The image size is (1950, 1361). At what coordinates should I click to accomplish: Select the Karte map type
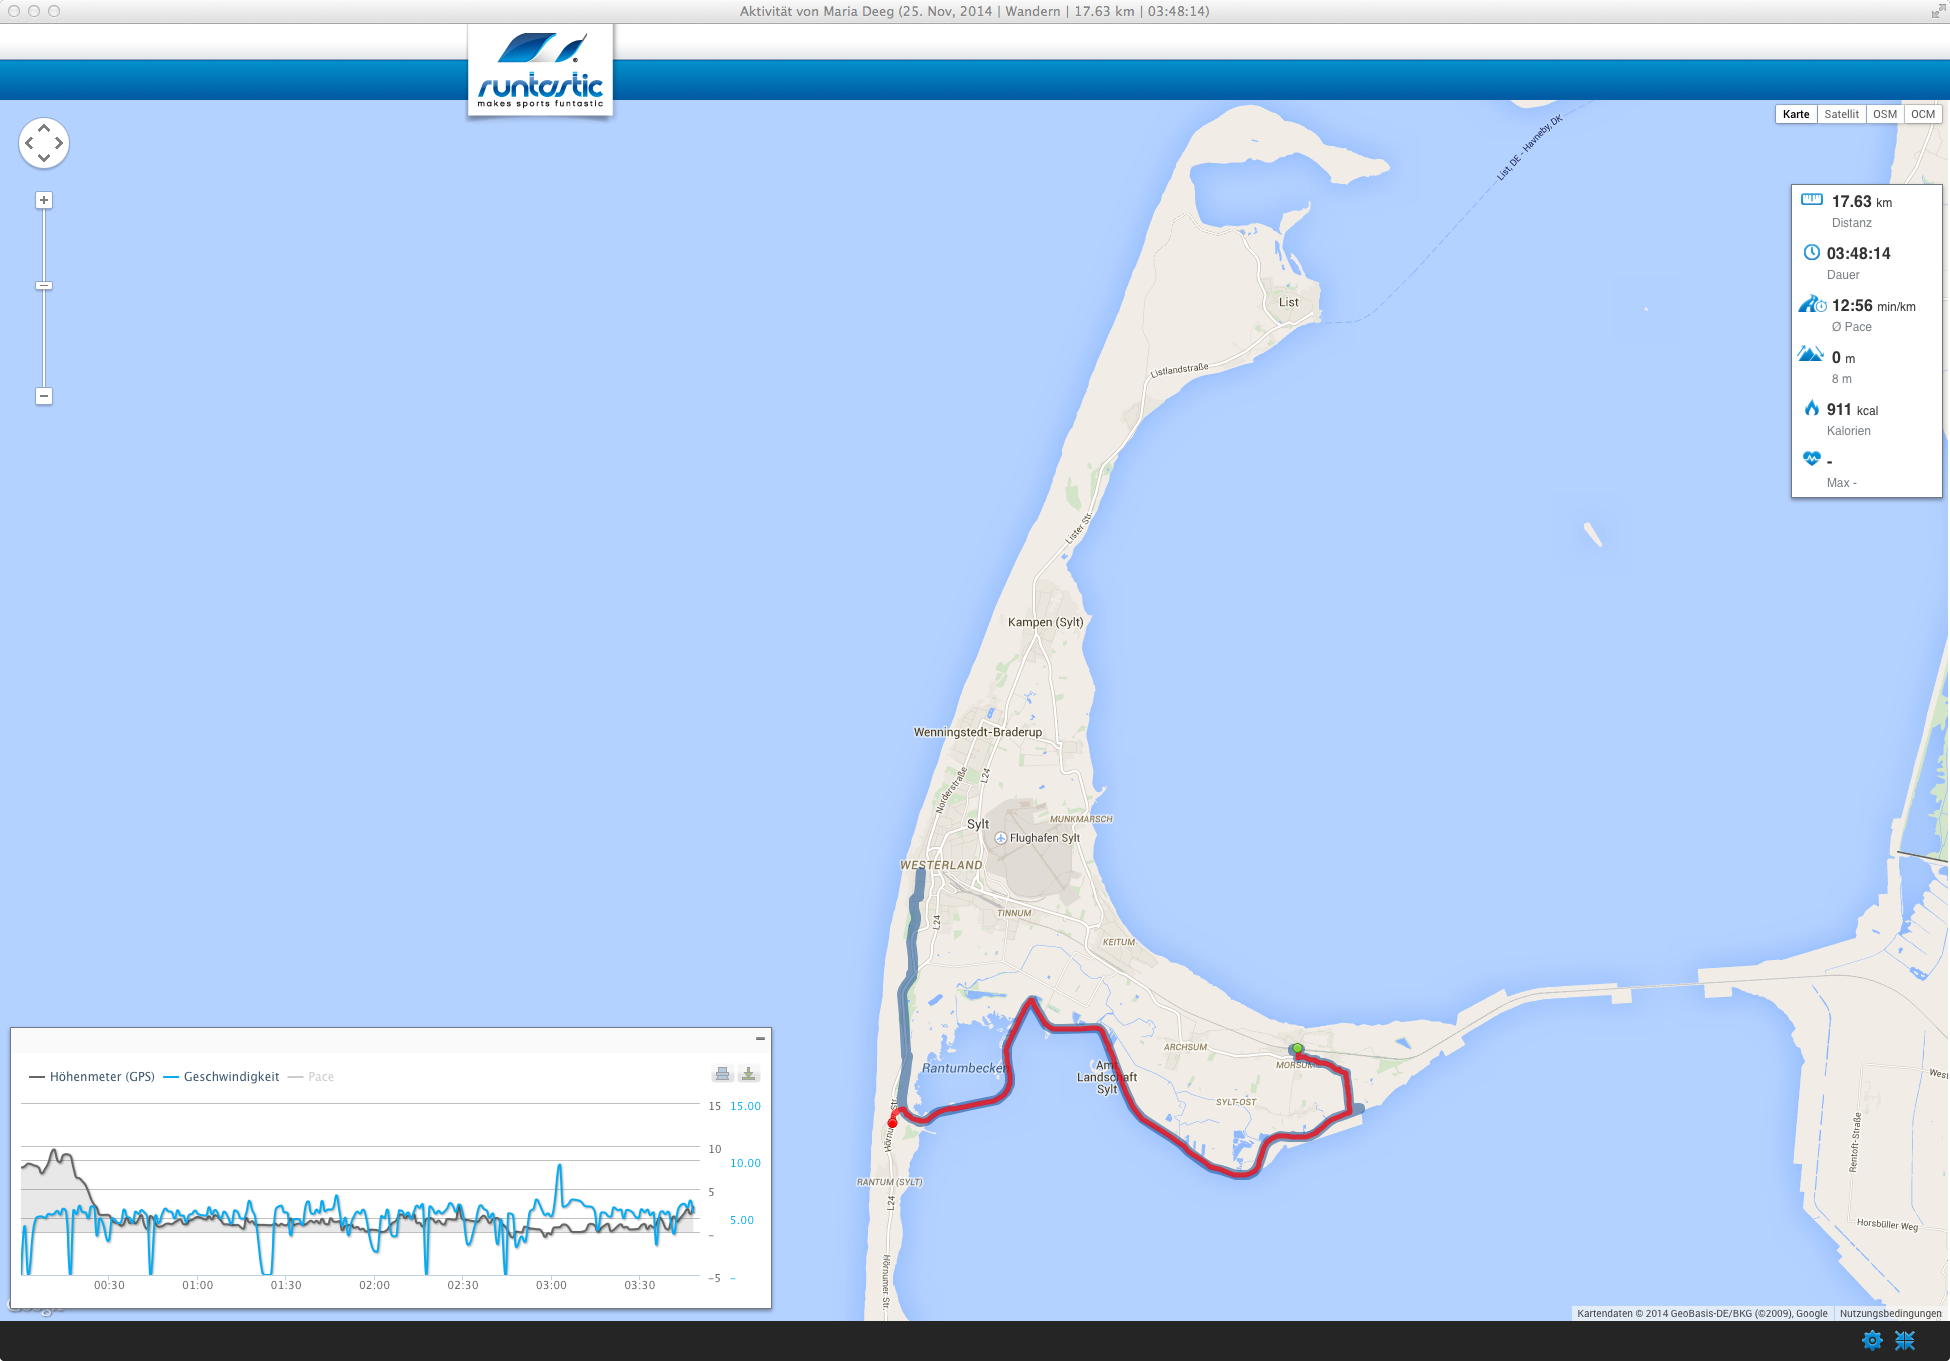click(1796, 114)
